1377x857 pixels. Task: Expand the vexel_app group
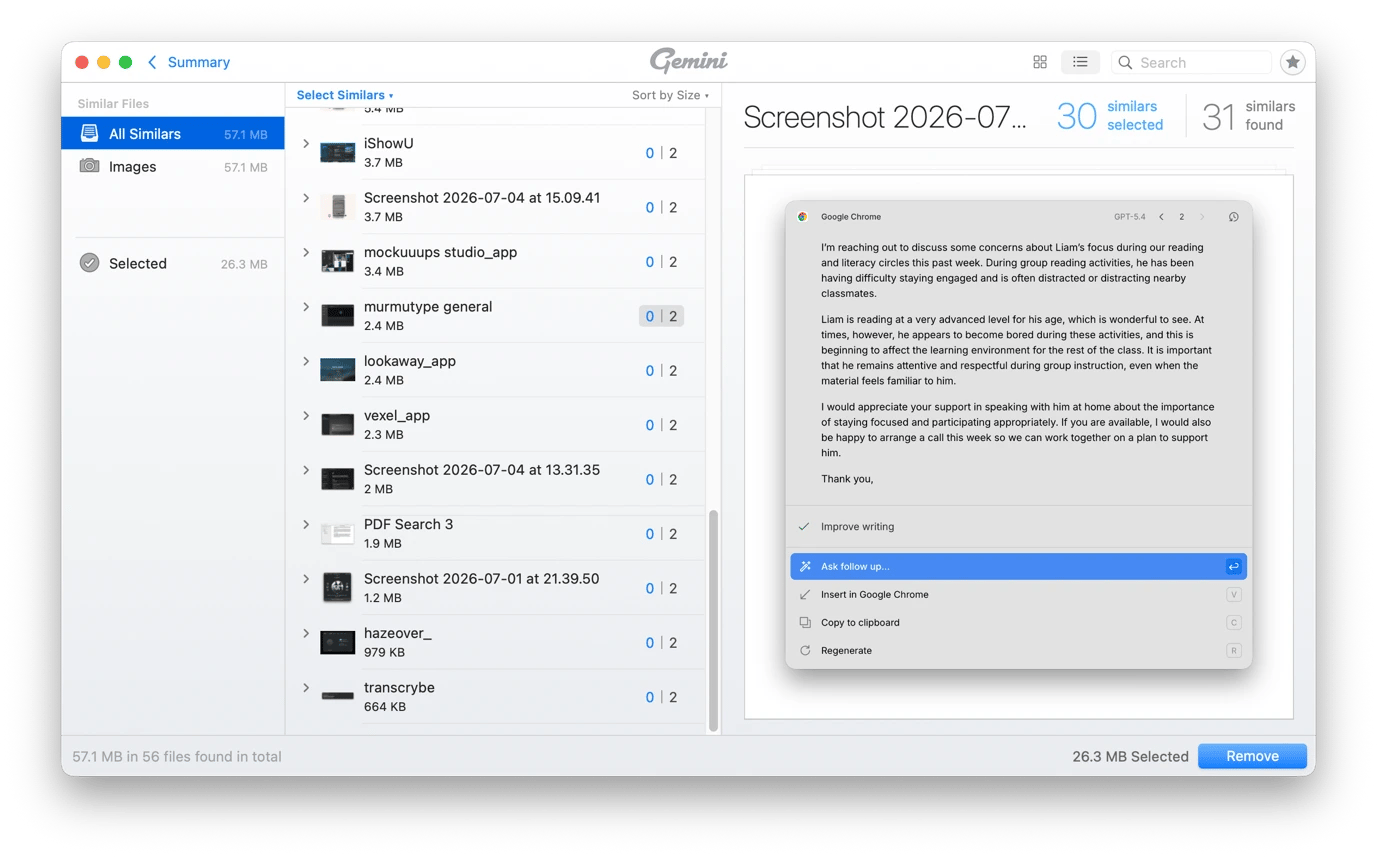click(306, 416)
